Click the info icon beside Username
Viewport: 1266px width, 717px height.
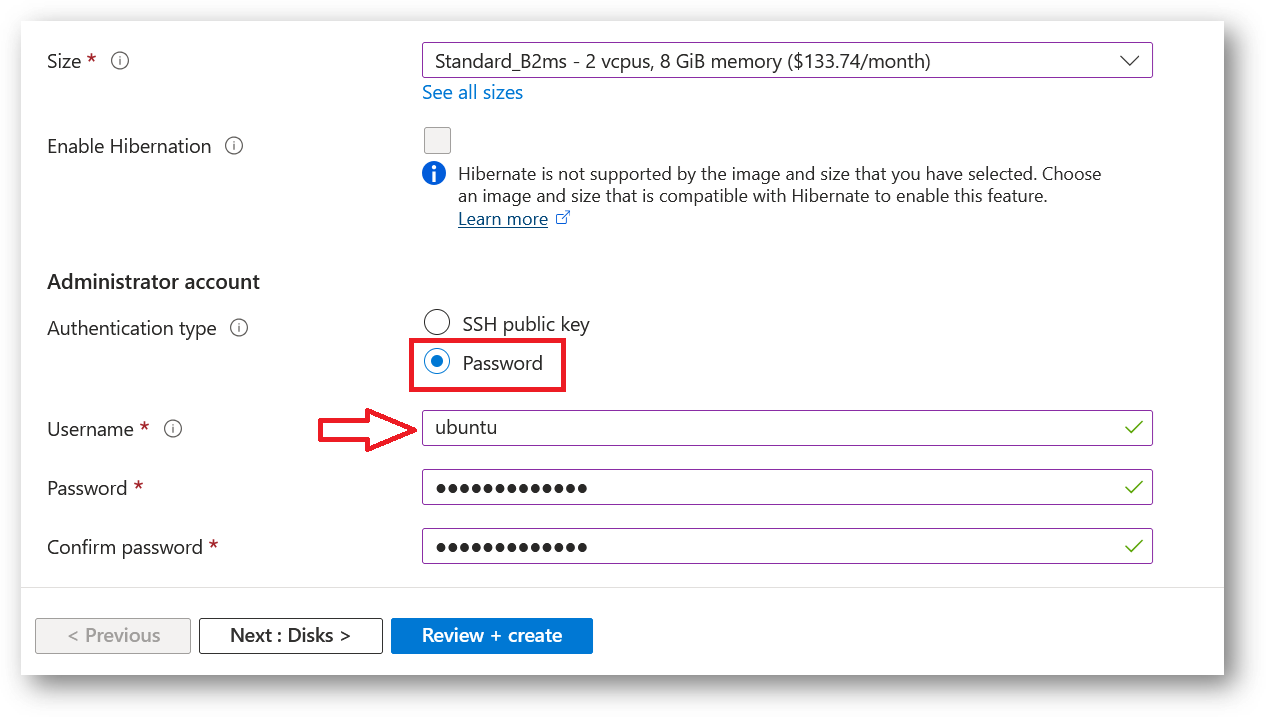[173, 429]
